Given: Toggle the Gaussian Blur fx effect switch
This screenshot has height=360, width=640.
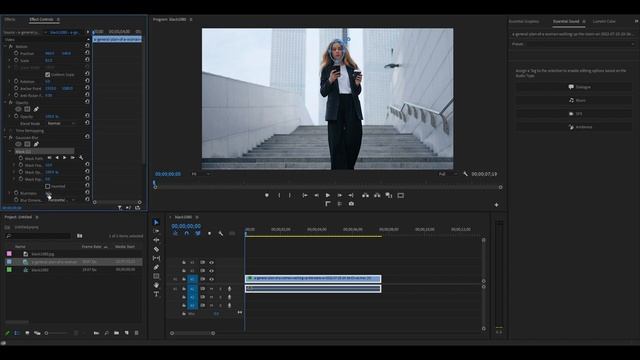Looking at the screenshot, I should coord(11,138).
